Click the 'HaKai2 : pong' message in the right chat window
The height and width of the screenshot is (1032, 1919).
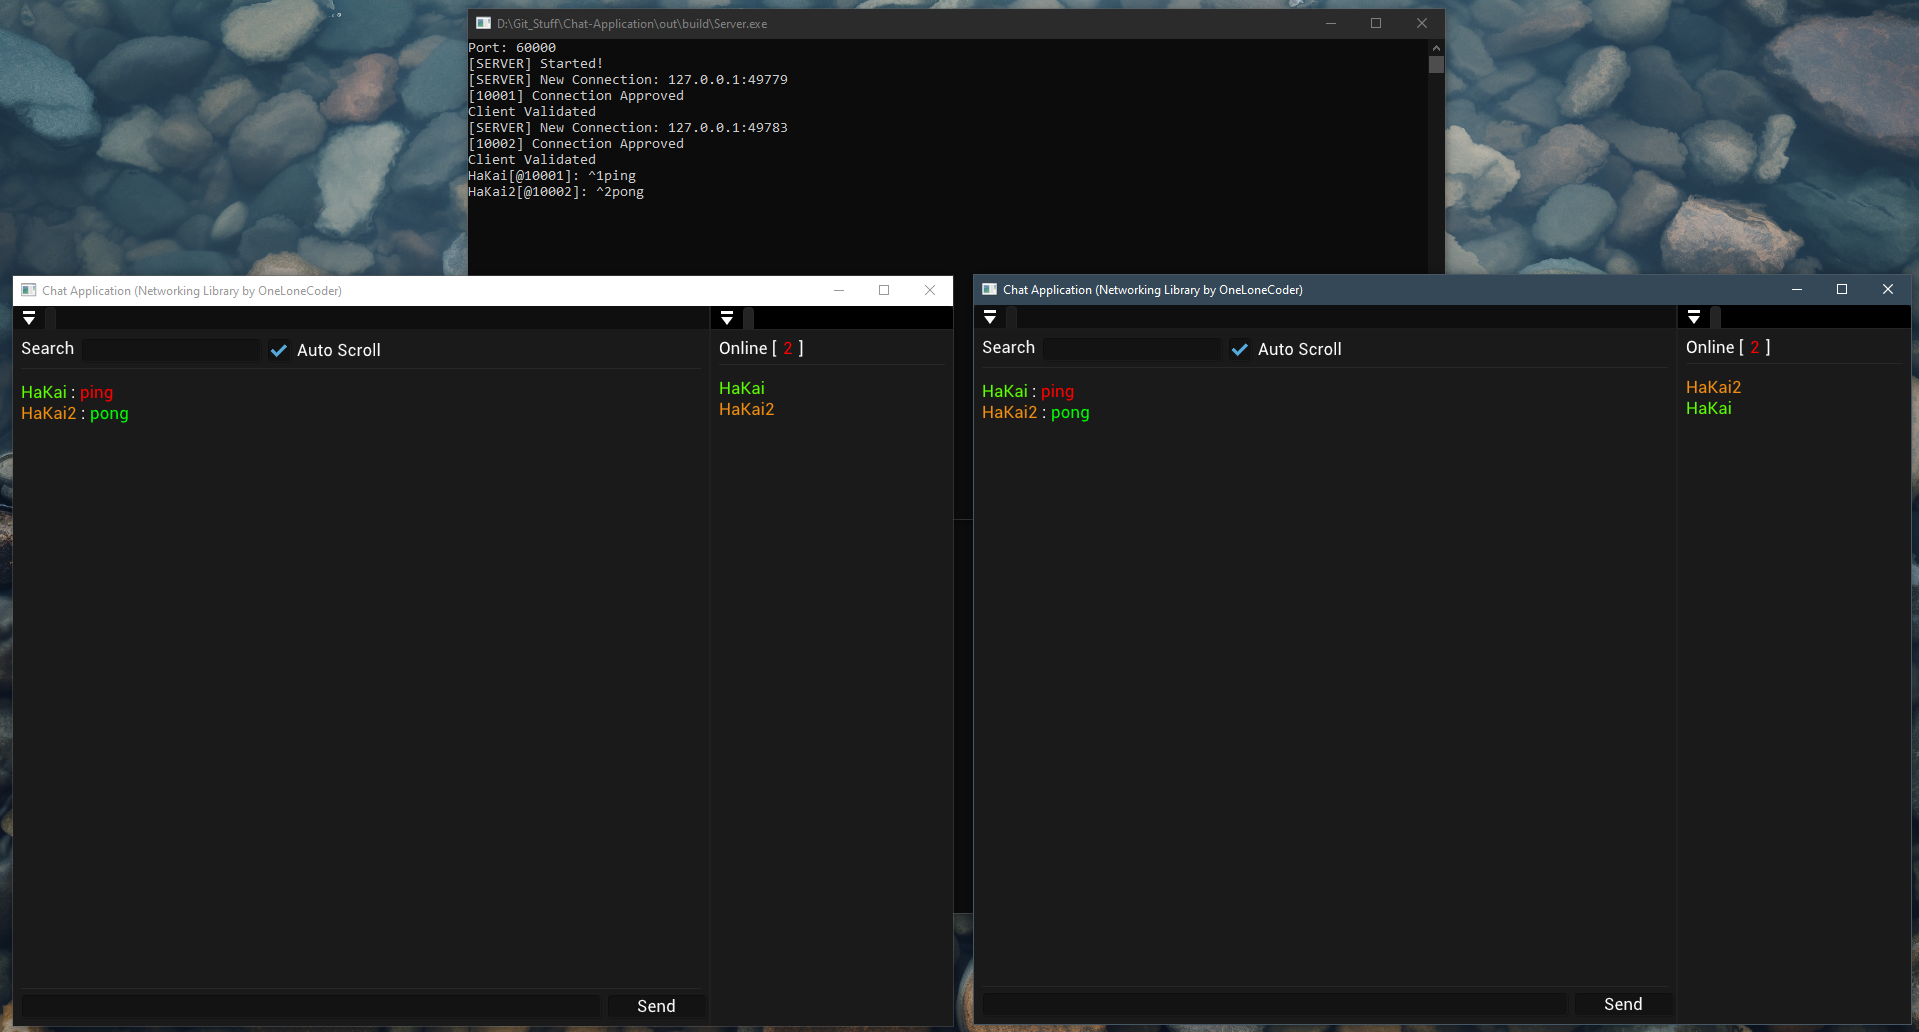[x=1036, y=412]
